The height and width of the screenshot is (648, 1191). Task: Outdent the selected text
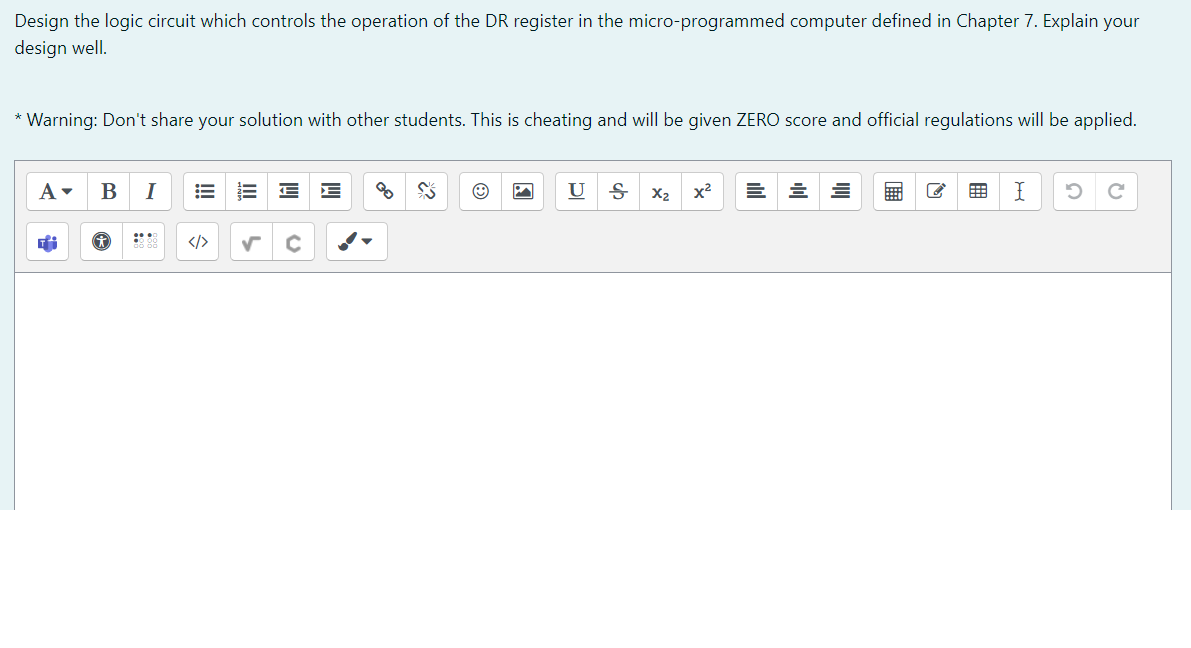(289, 191)
